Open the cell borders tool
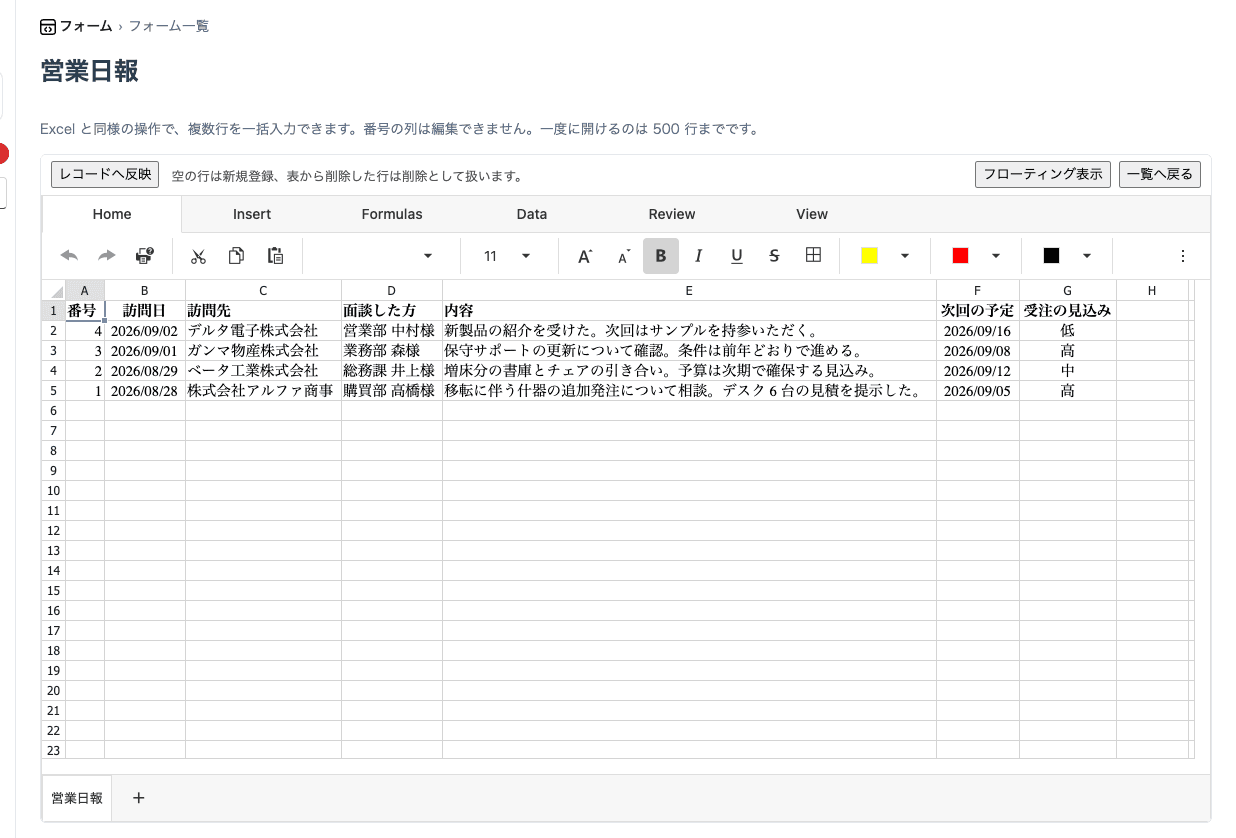This screenshot has width=1236, height=838. click(x=813, y=255)
